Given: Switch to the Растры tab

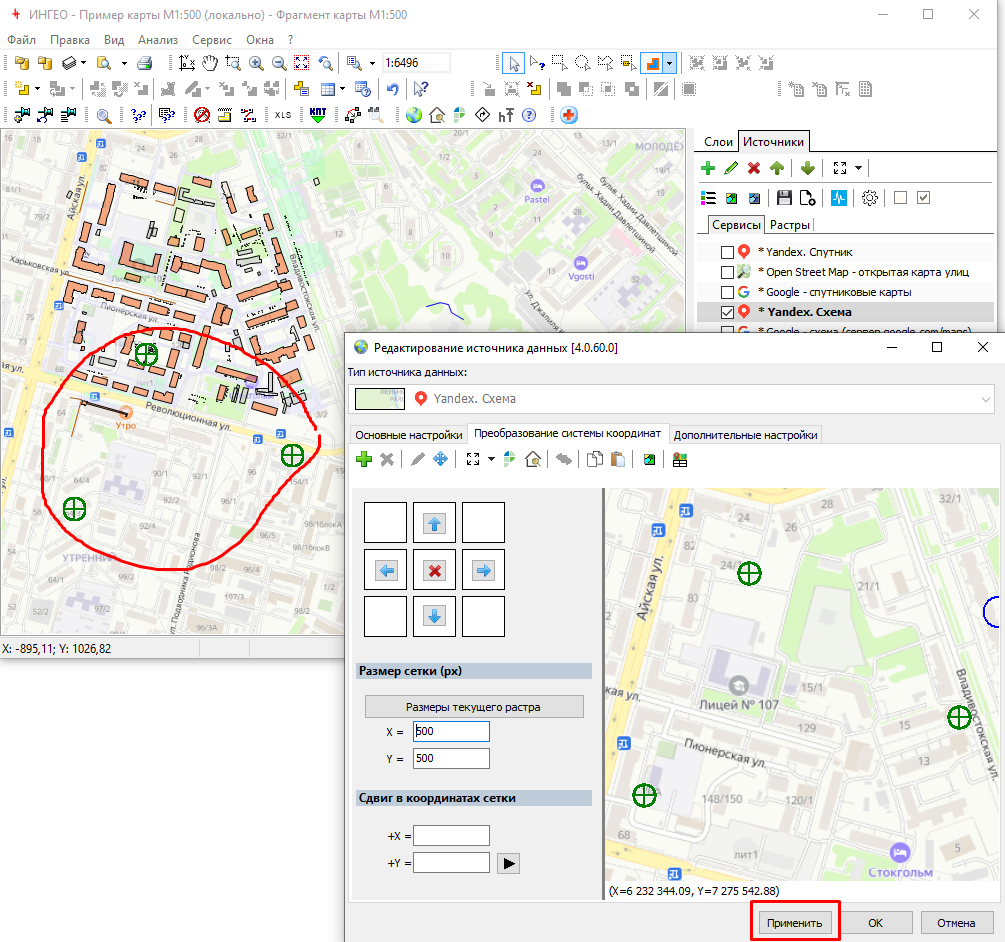Looking at the screenshot, I should 790,226.
